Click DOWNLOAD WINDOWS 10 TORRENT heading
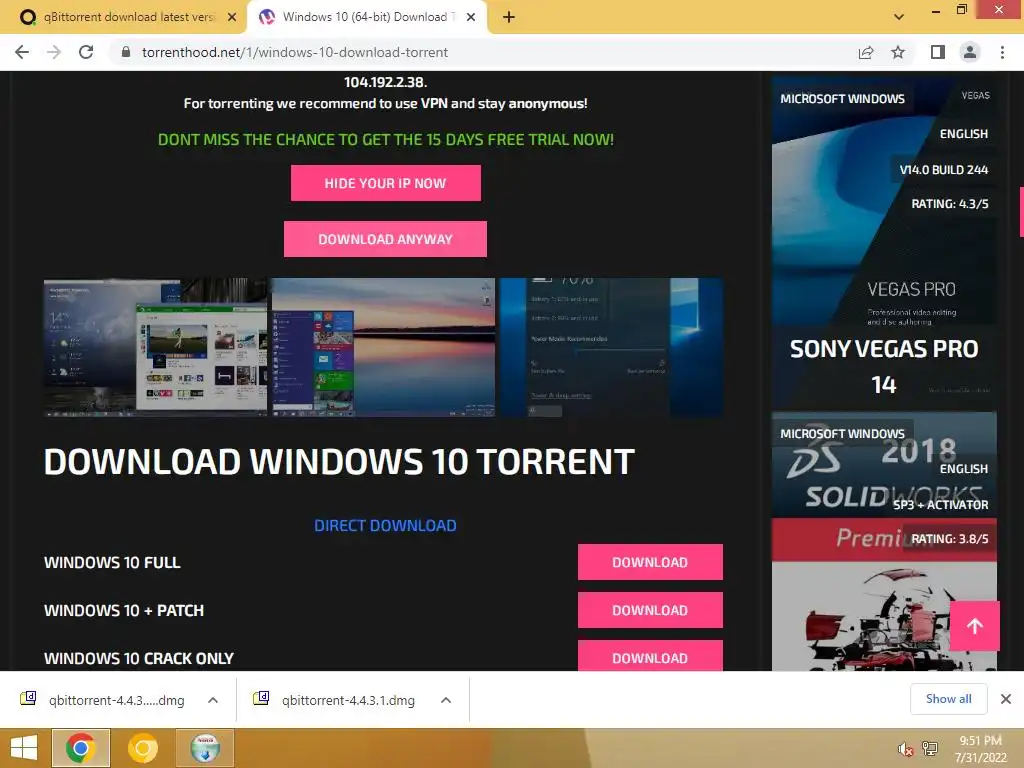 [x=339, y=462]
